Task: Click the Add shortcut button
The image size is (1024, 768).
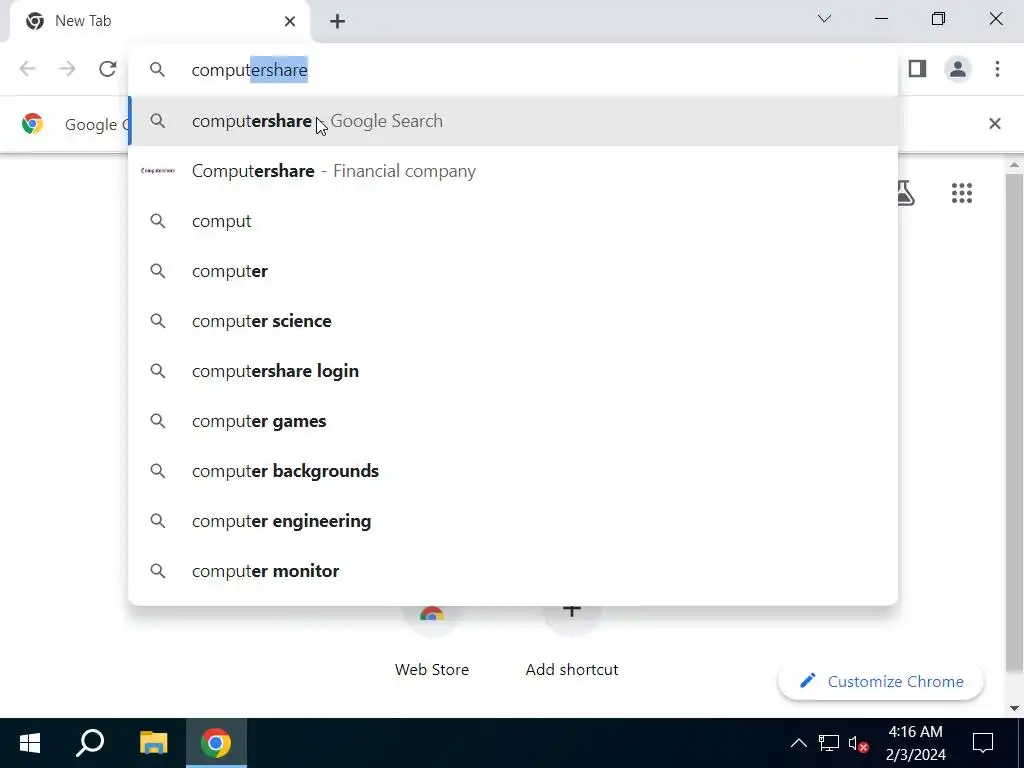Action: click(x=571, y=643)
